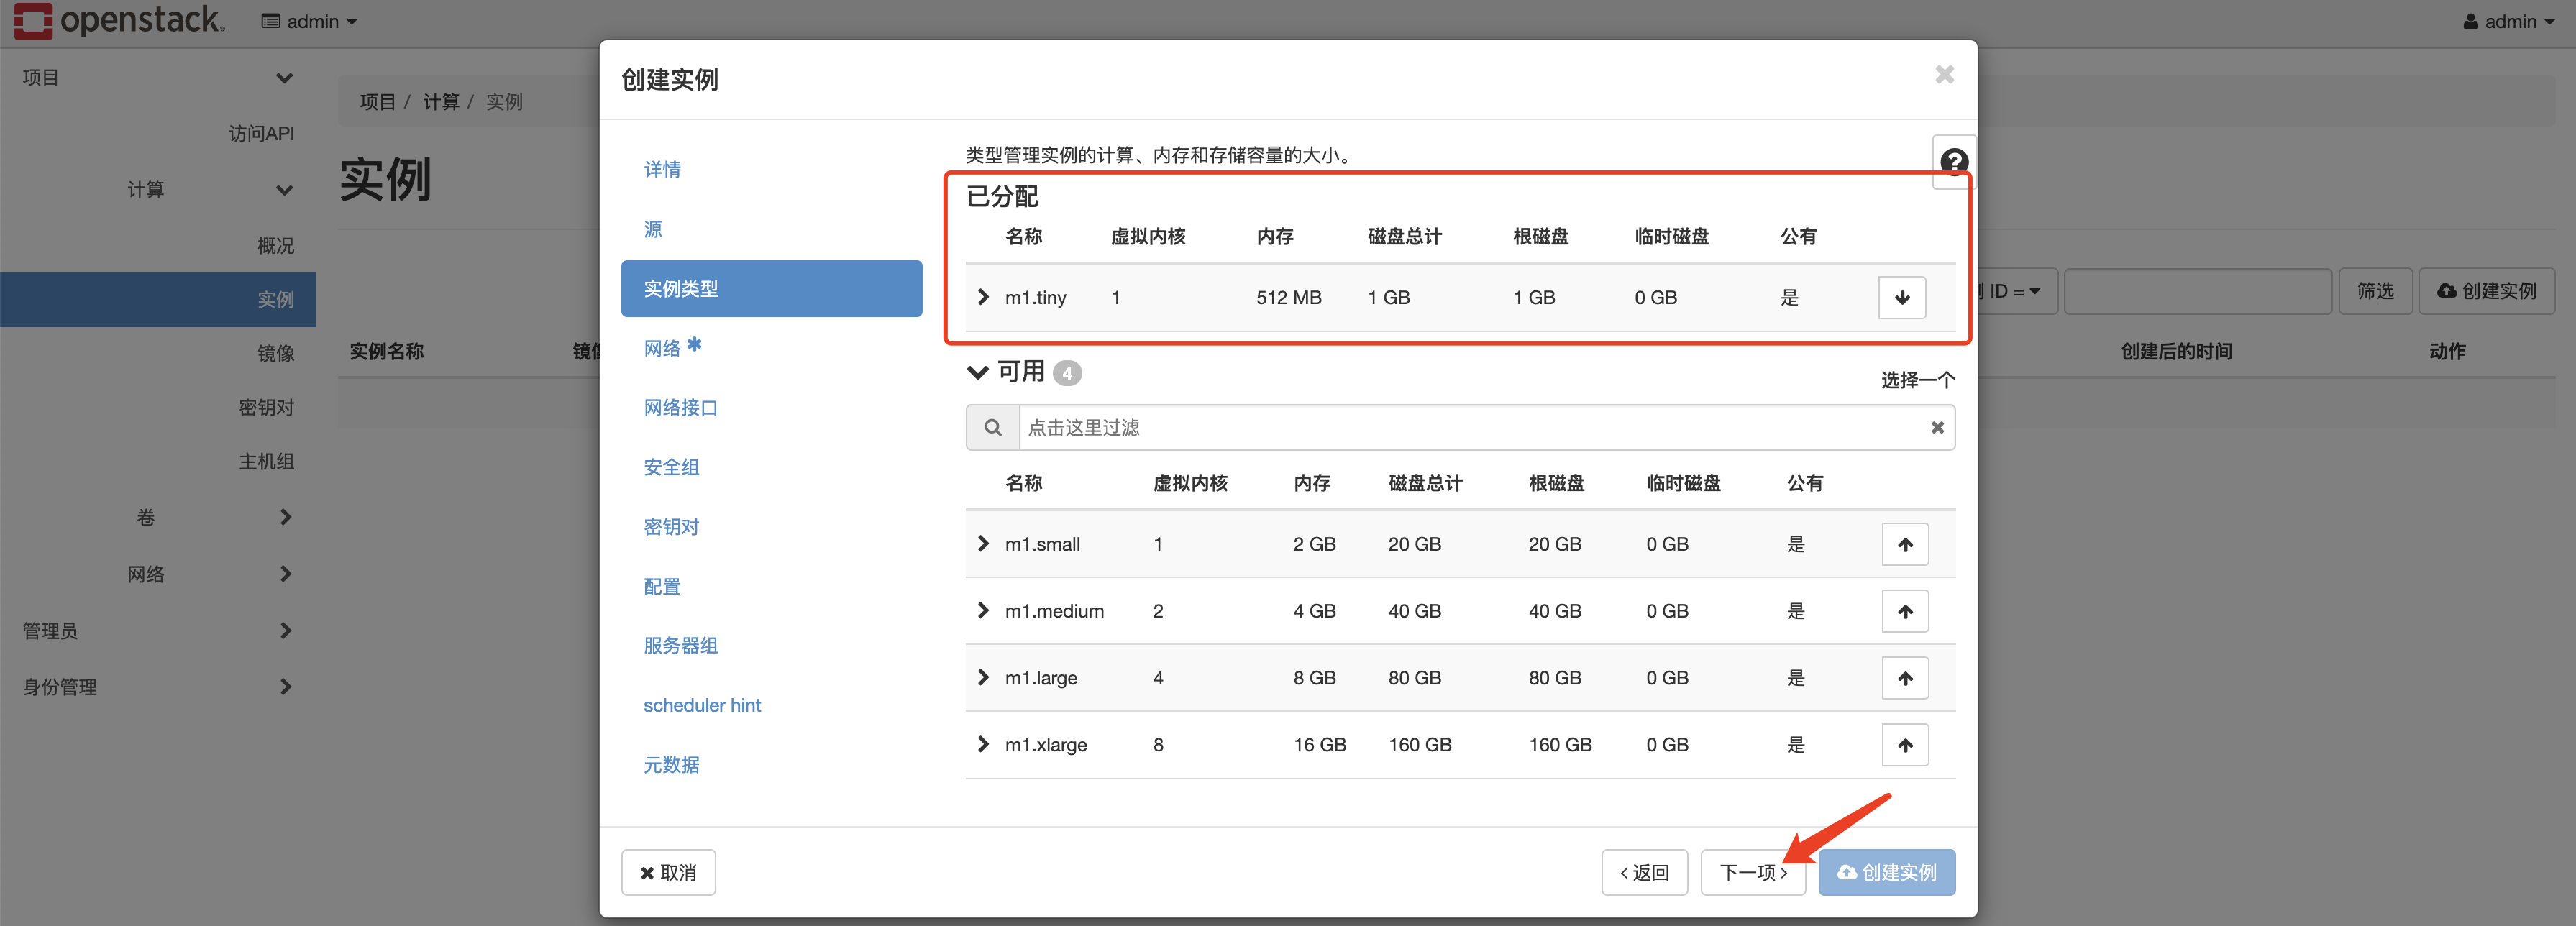
Task: Open the 密钥对 wizard step
Action: coord(671,527)
